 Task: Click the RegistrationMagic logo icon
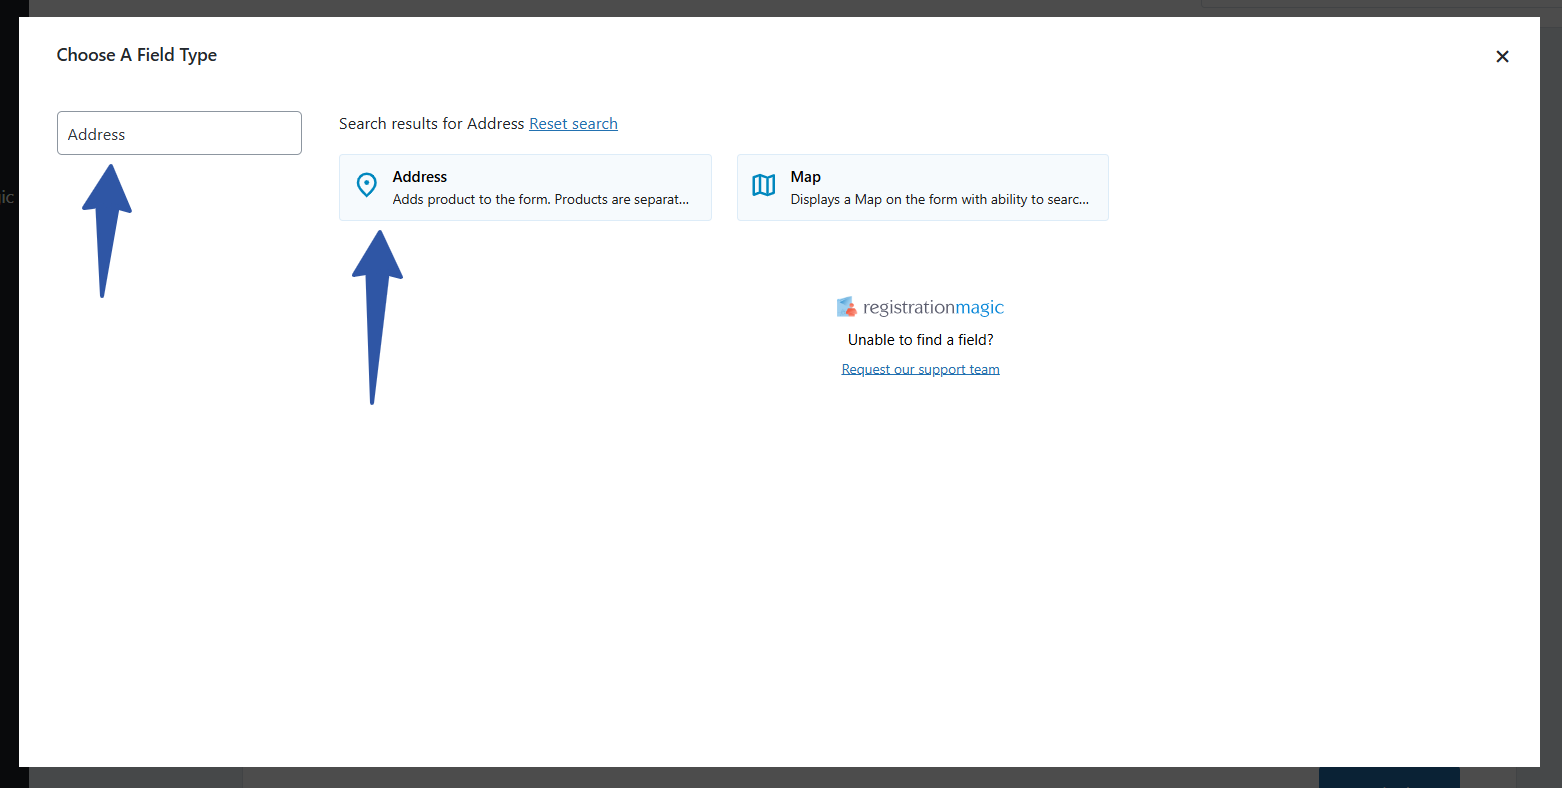point(847,307)
